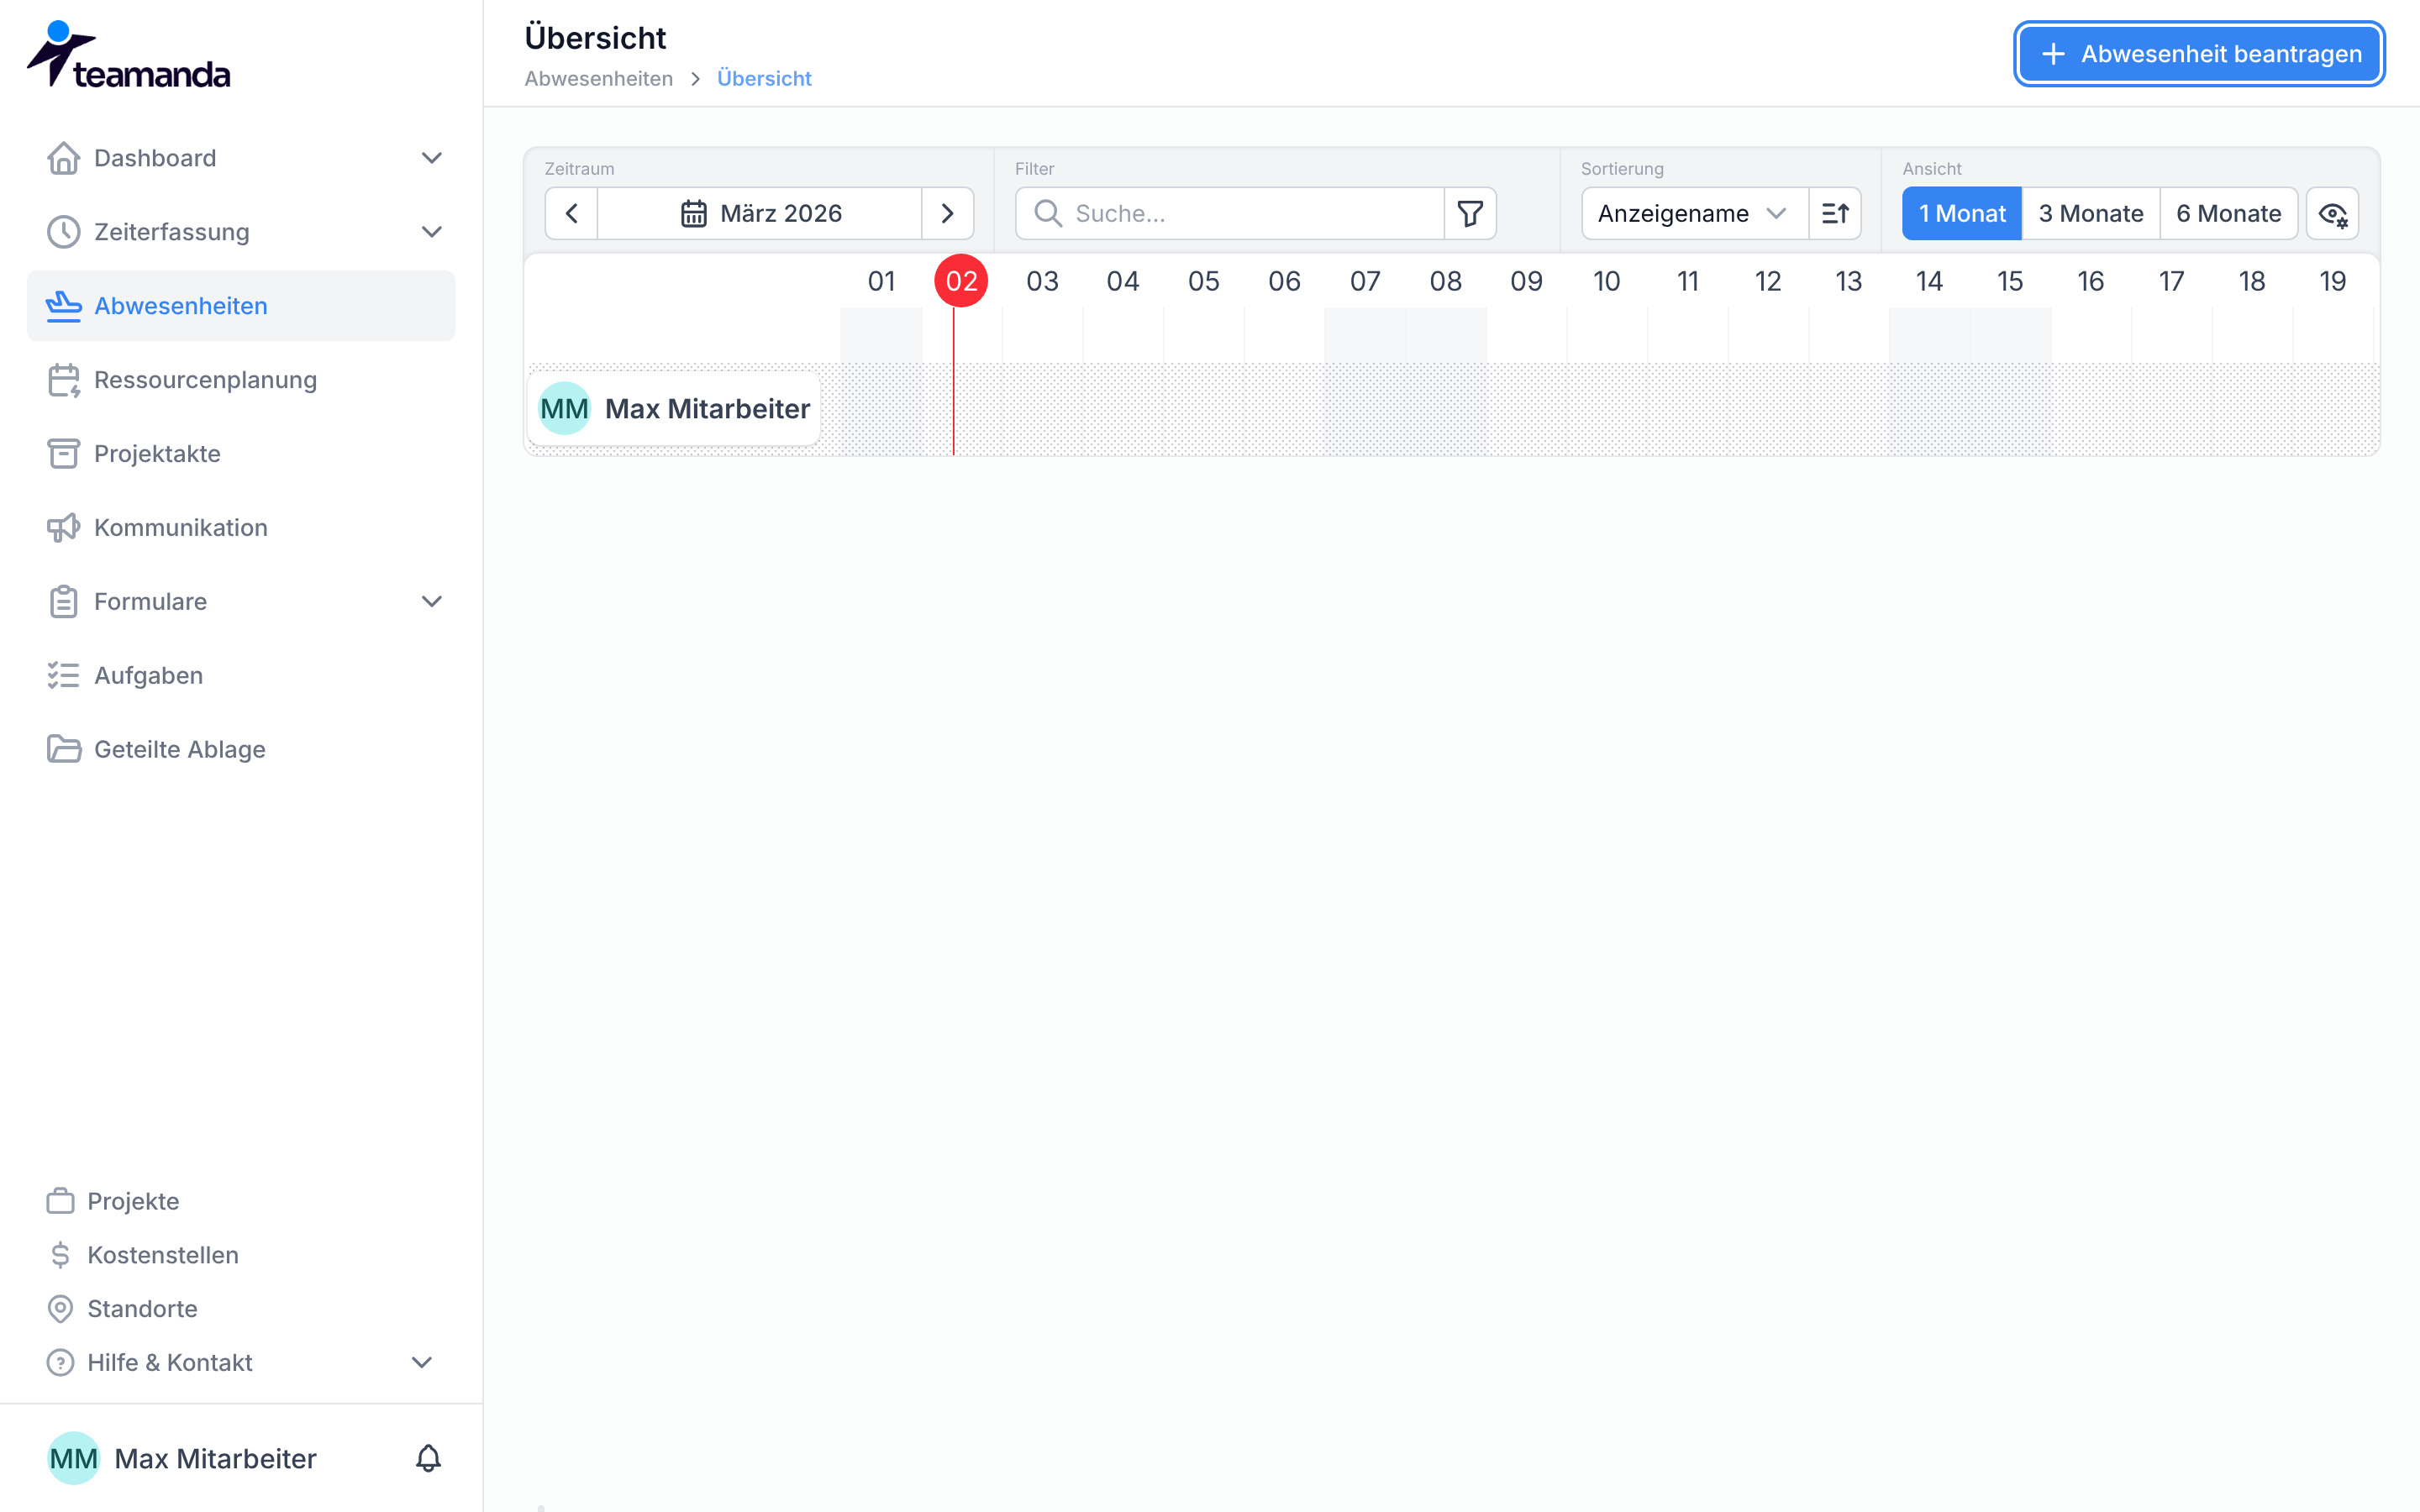The height and width of the screenshot is (1512, 2420).
Task: Click the Übersicht breadcrumb link
Action: point(764,78)
